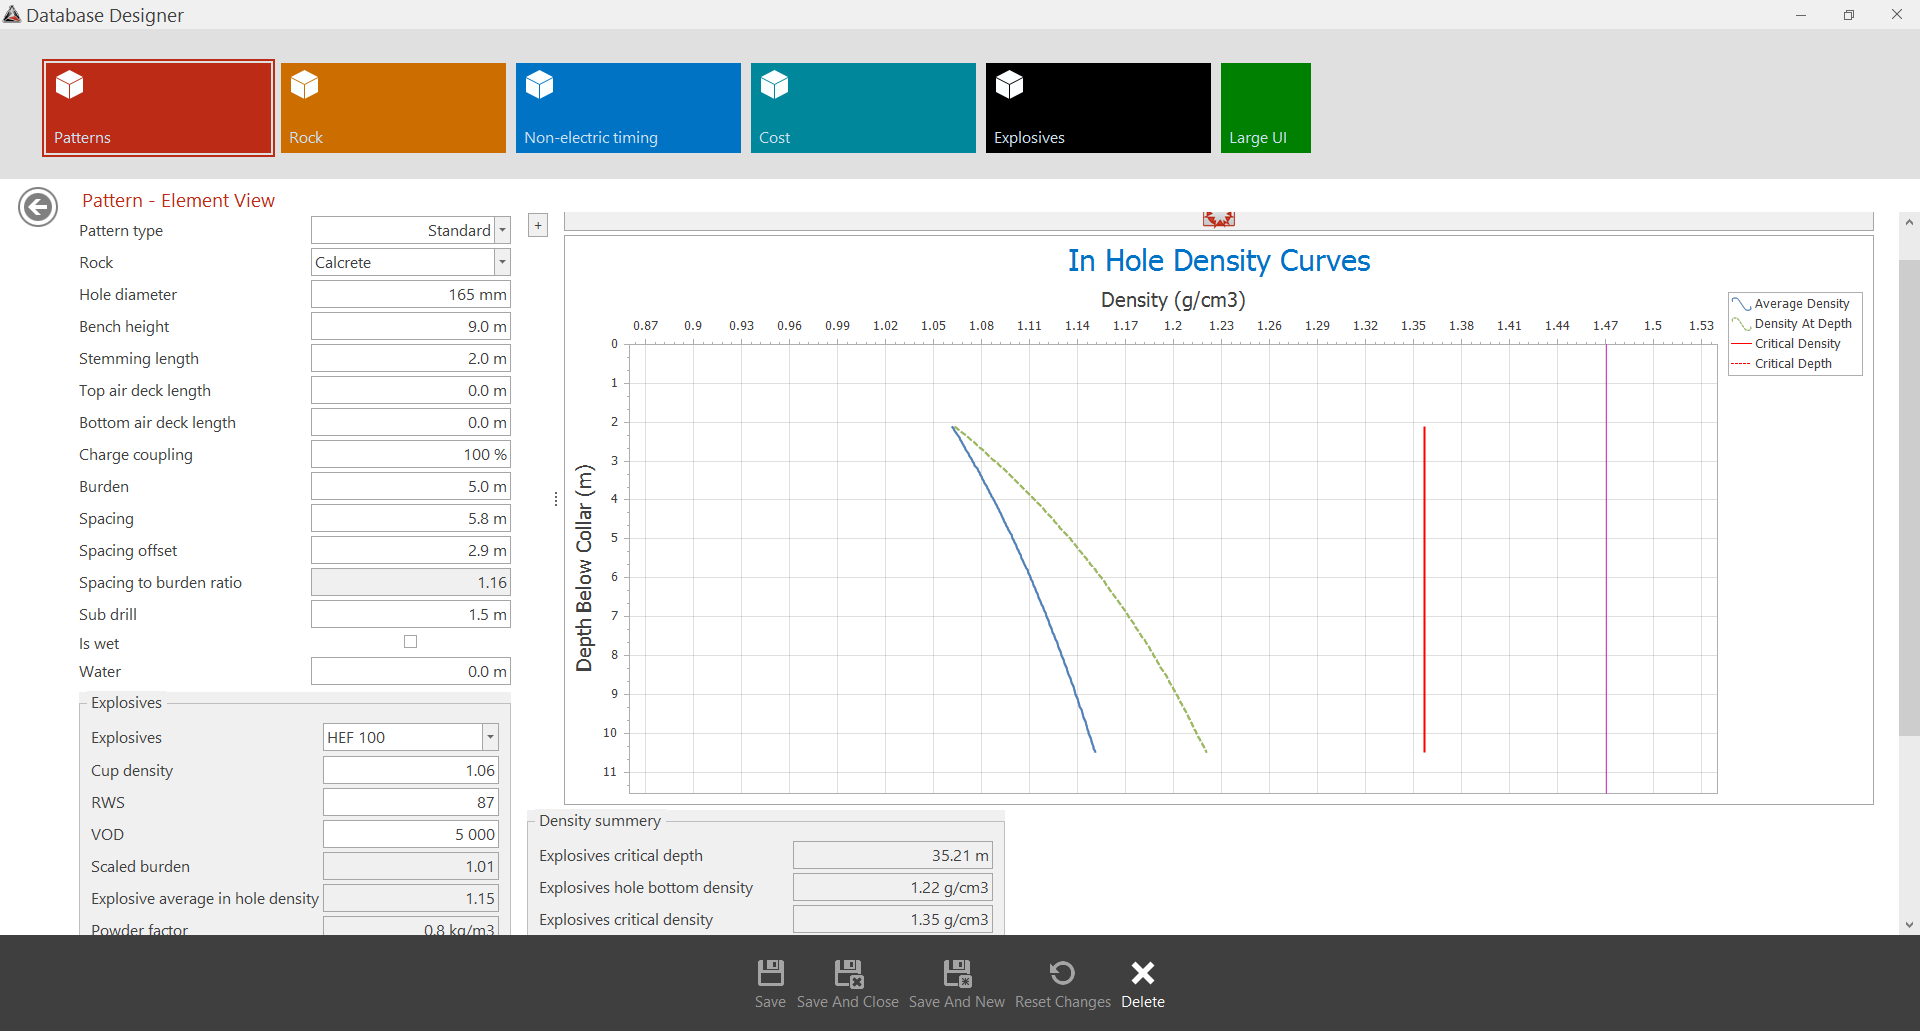The image size is (1920, 1031).
Task: Open the Rock tile
Action: (393, 108)
